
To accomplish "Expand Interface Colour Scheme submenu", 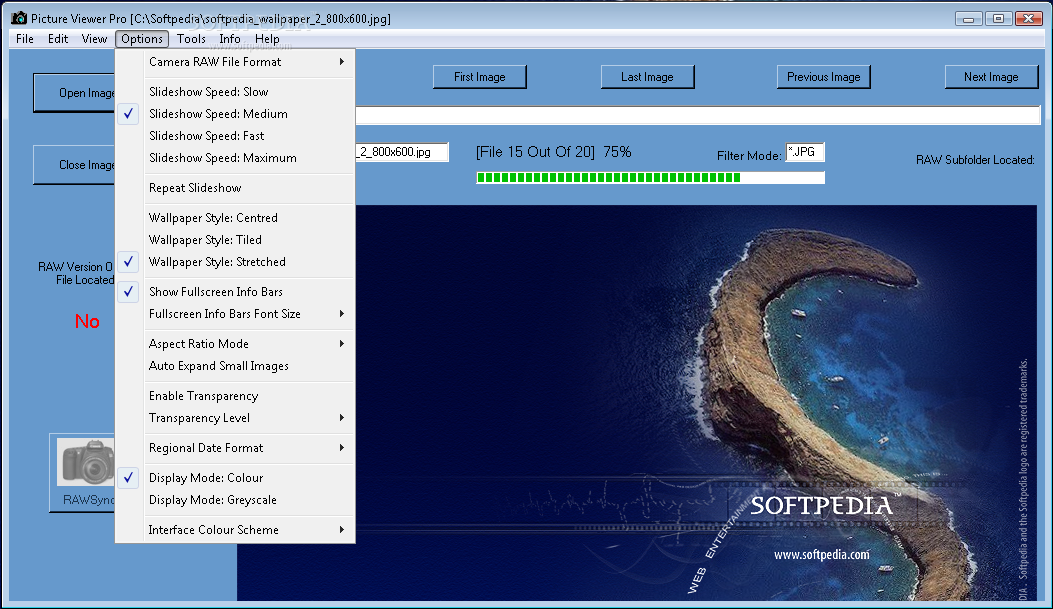I will 235,530.
